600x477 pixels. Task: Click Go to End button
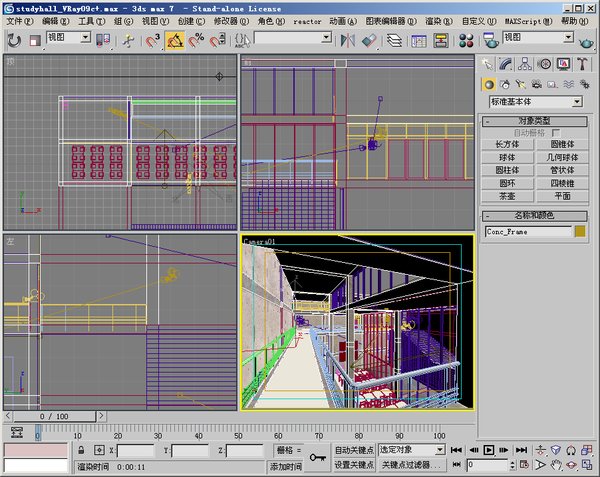point(521,450)
